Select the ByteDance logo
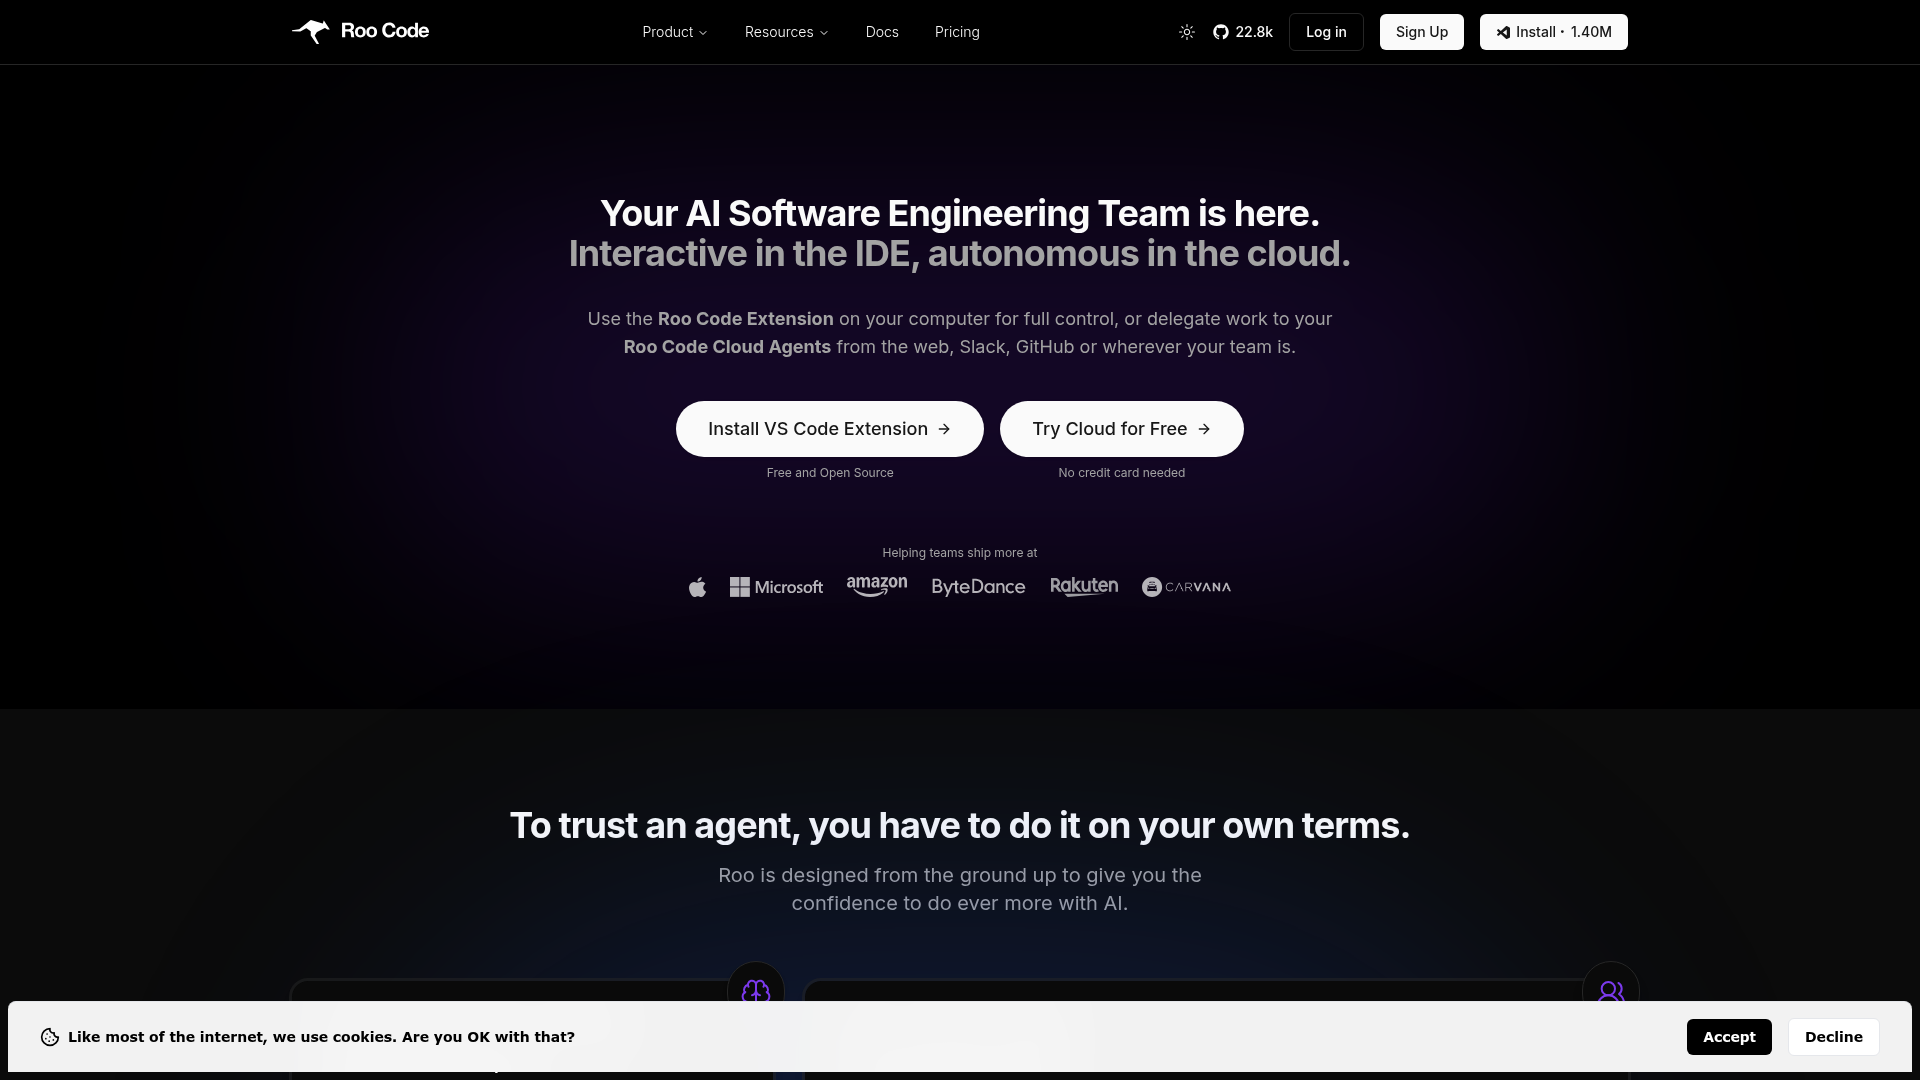This screenshot has width=1920, height=1080. 978,587
